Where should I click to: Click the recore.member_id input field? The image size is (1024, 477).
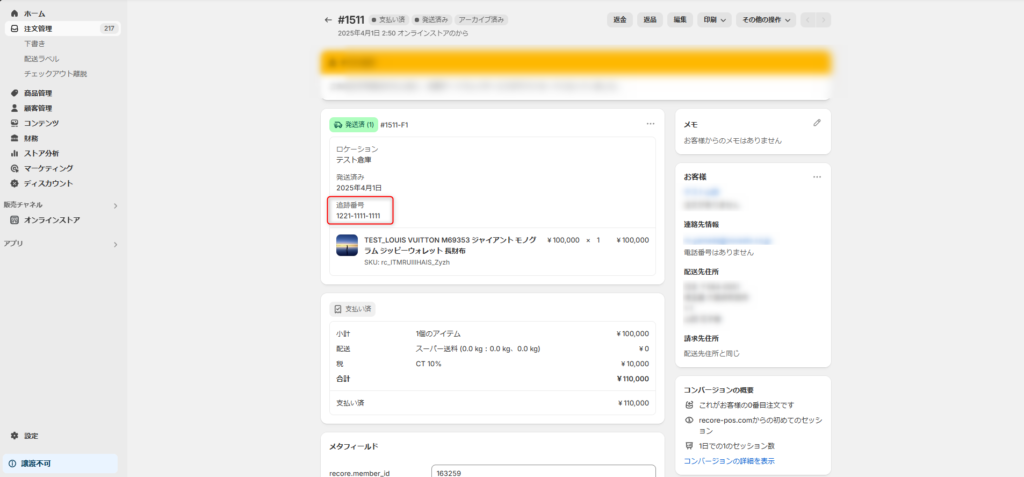click(x=543, y=472)
